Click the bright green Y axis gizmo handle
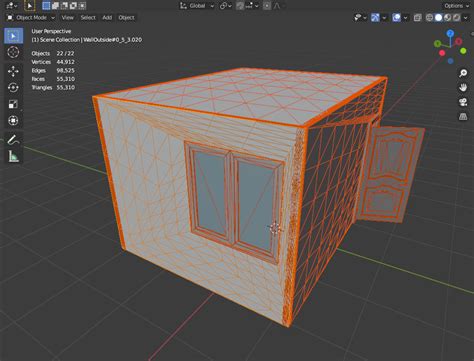Screen dimensions: 474x361 pyautogui.click(x=463, y=51)
